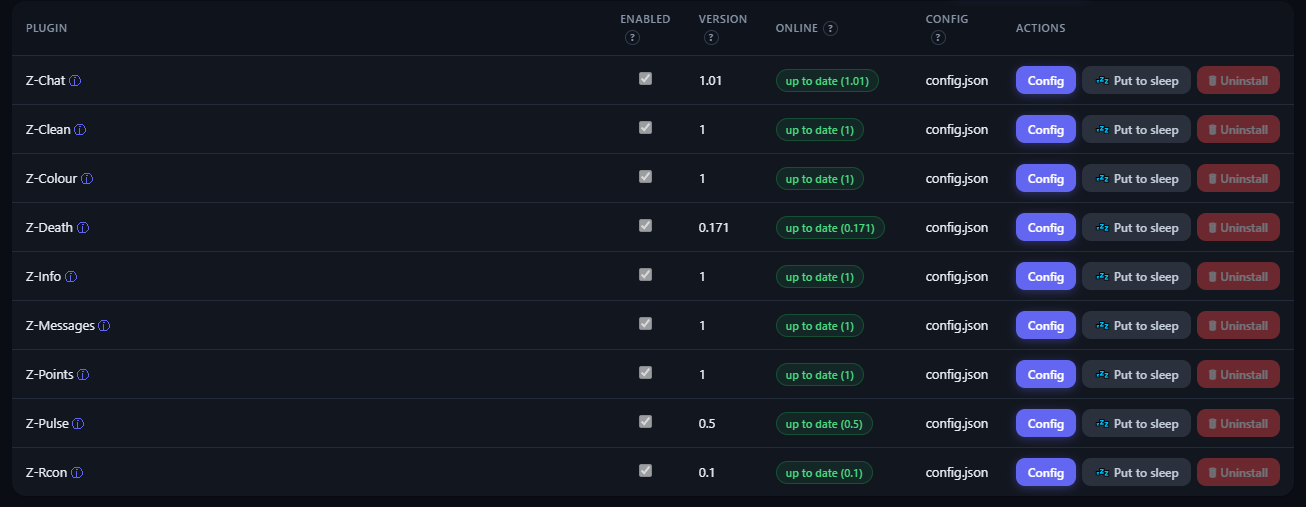Image resolution: width=1306 pixels, height=507 pixels.
Task: Click help icon under Config column header
Action: click(937, 38)
